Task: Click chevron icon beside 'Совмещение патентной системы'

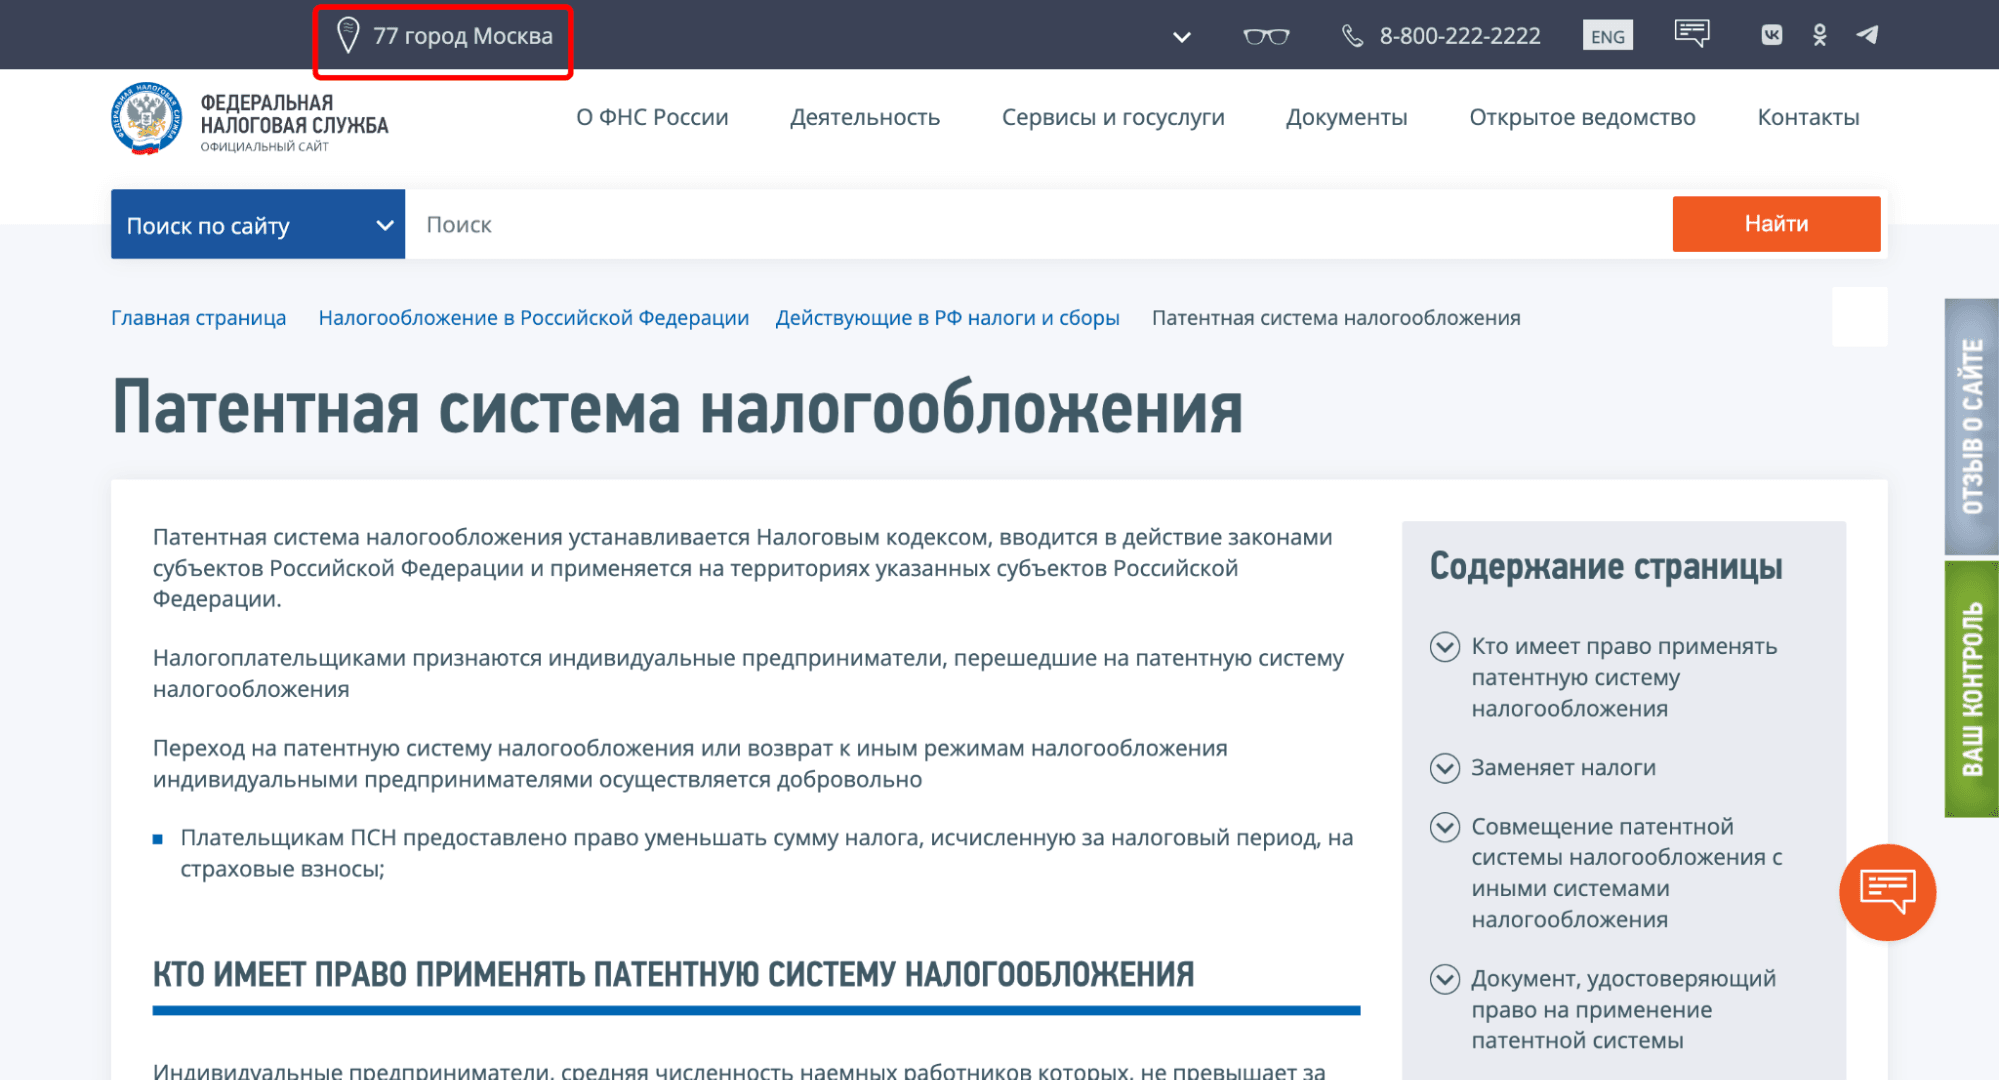Action: [x=1445, y=827]
